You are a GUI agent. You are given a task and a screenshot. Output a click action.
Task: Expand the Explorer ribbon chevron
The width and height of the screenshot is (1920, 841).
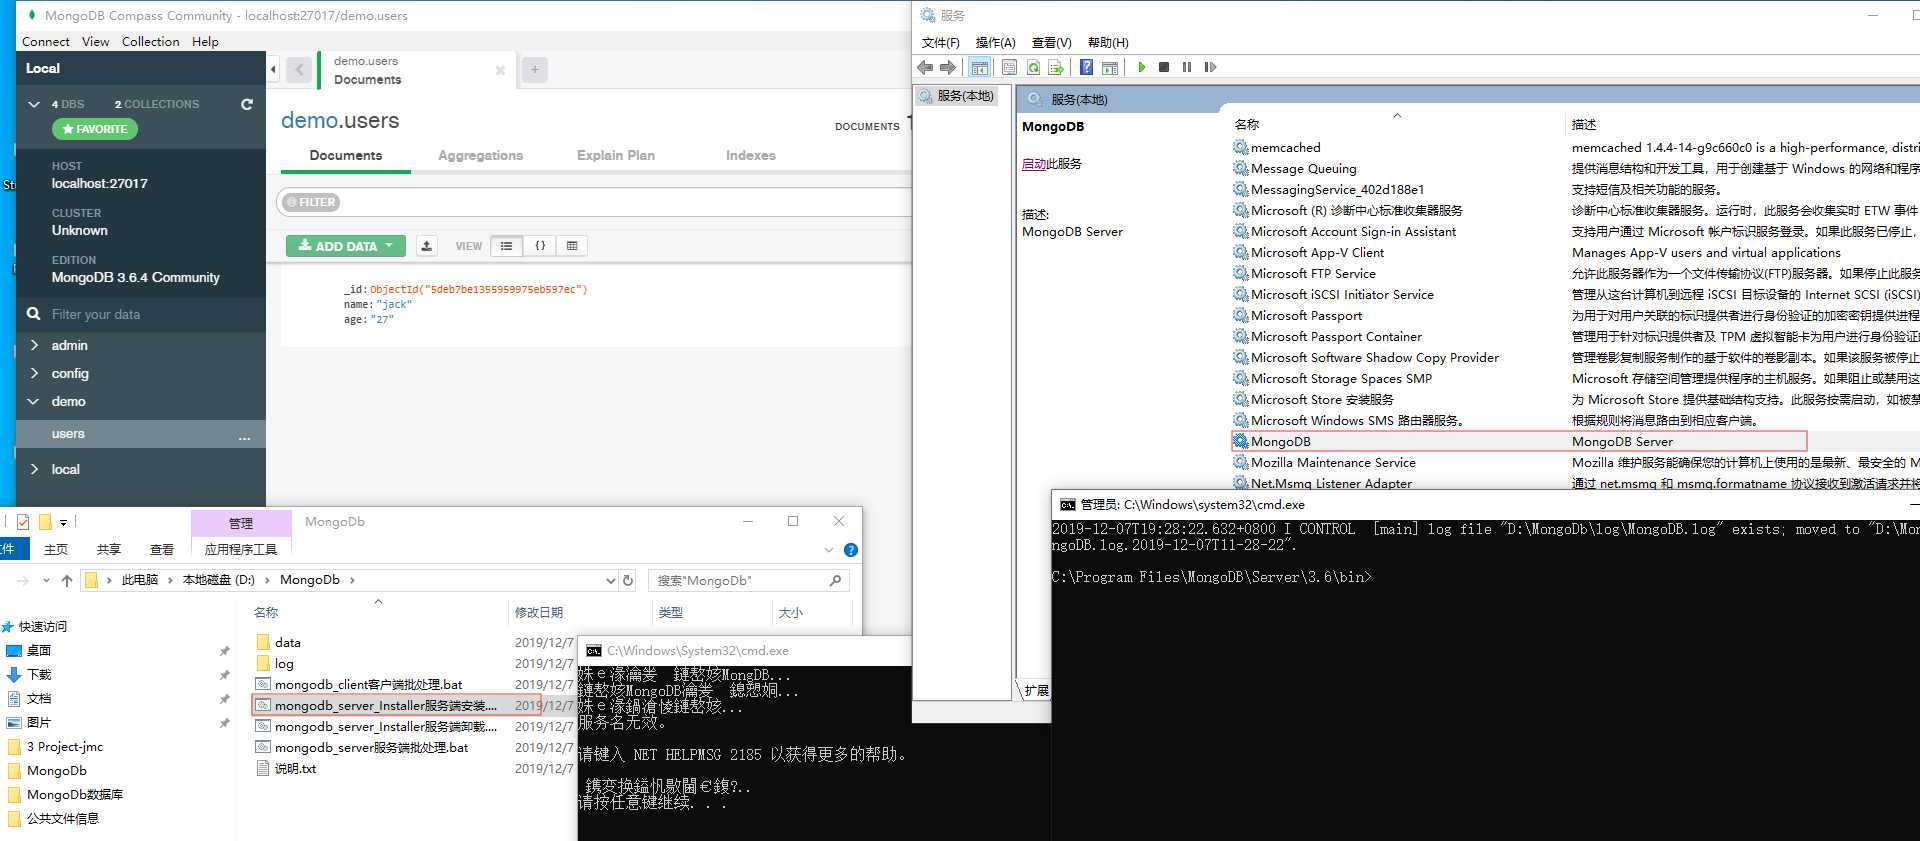(828, 550)
